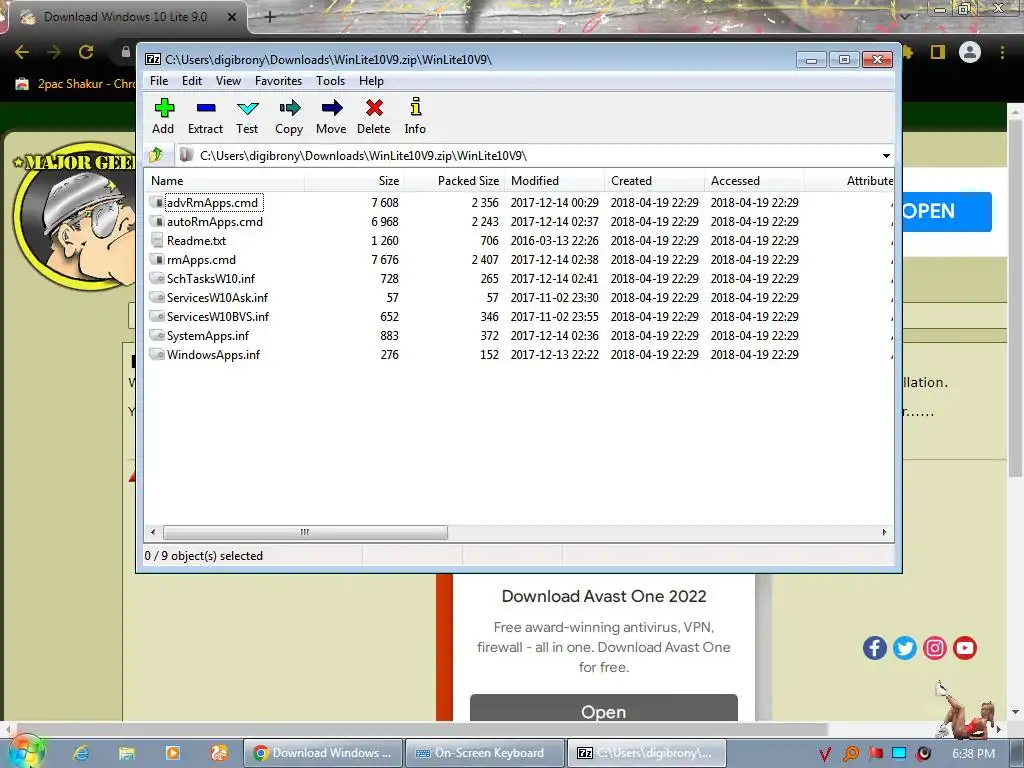Click the Chrome back arrow
Image resolution: width=1024 pixels, height=768 pixels.
[x=22, y=52]
